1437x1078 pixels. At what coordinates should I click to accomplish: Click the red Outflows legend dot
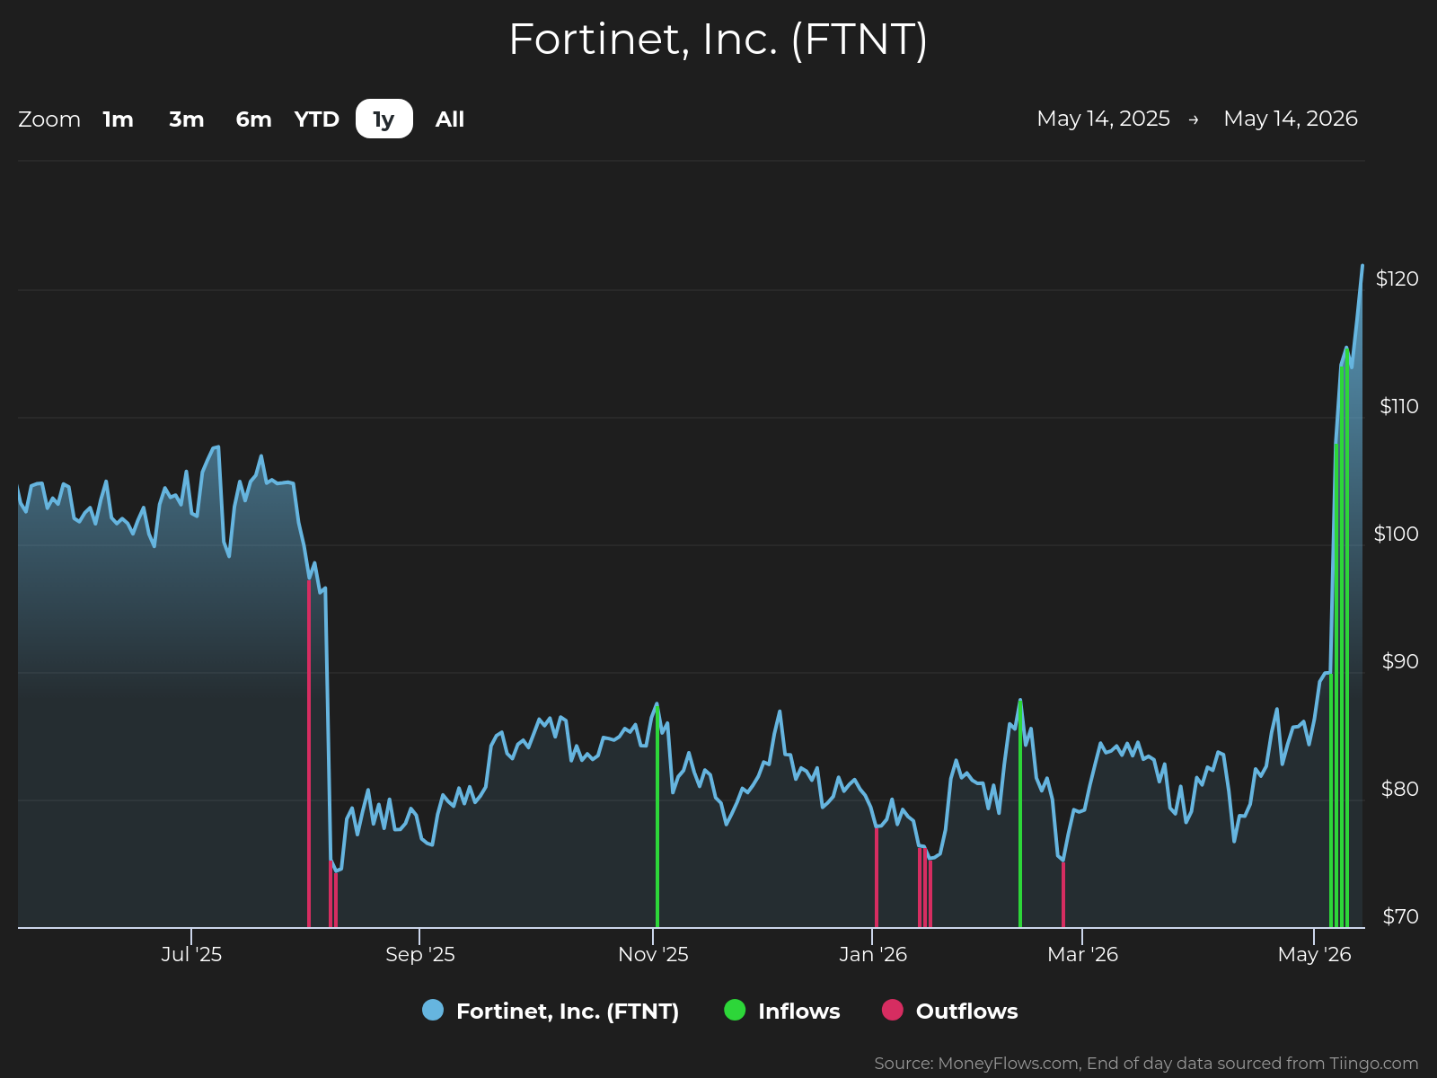(x=893, y=1010)
